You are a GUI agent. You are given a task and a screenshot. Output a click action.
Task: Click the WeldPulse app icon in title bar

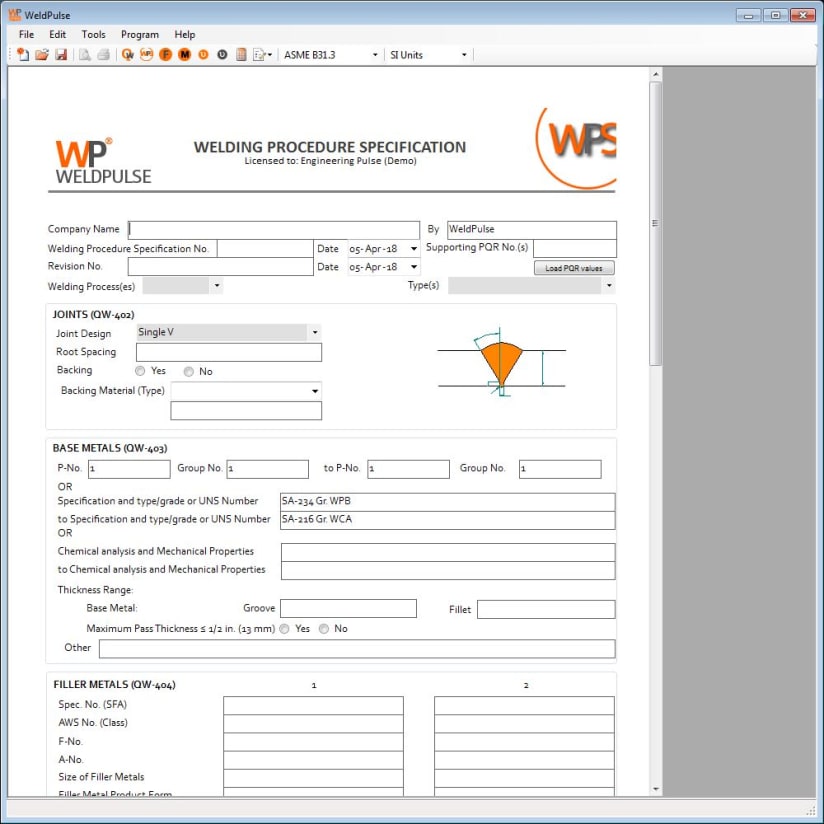(15, 15)
